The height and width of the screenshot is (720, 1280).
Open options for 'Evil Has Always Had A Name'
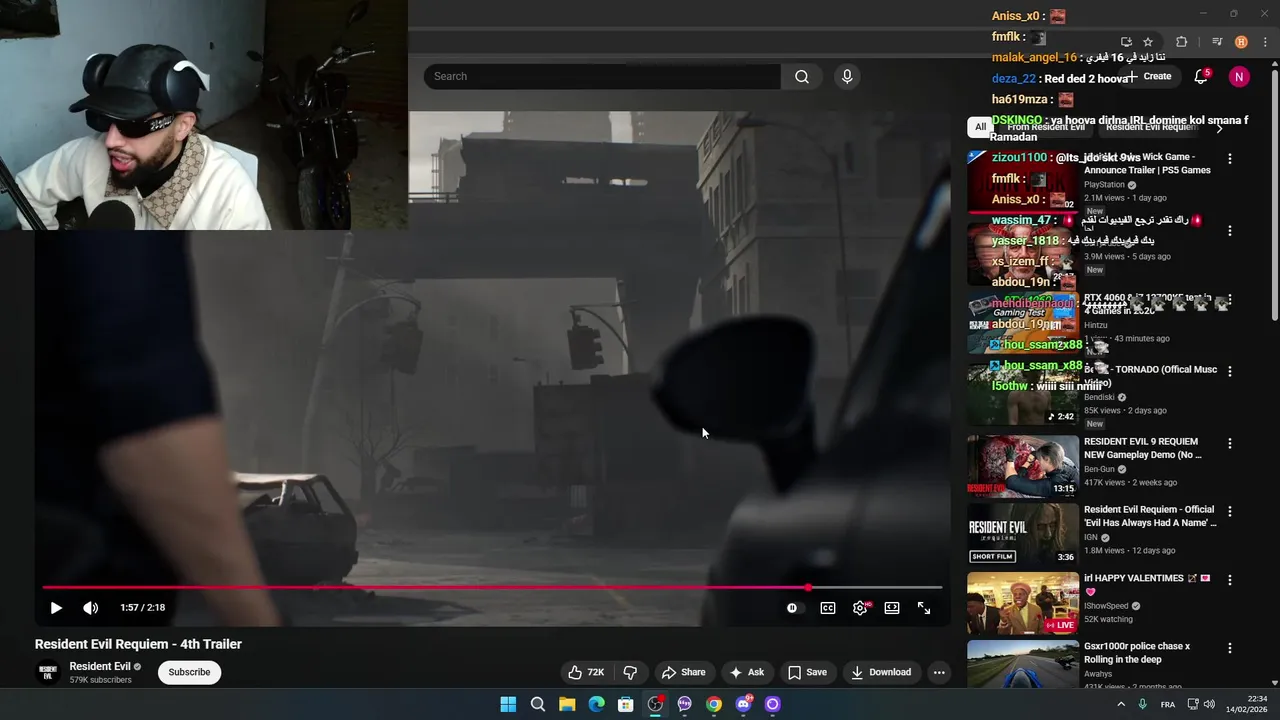[1230, 511]
